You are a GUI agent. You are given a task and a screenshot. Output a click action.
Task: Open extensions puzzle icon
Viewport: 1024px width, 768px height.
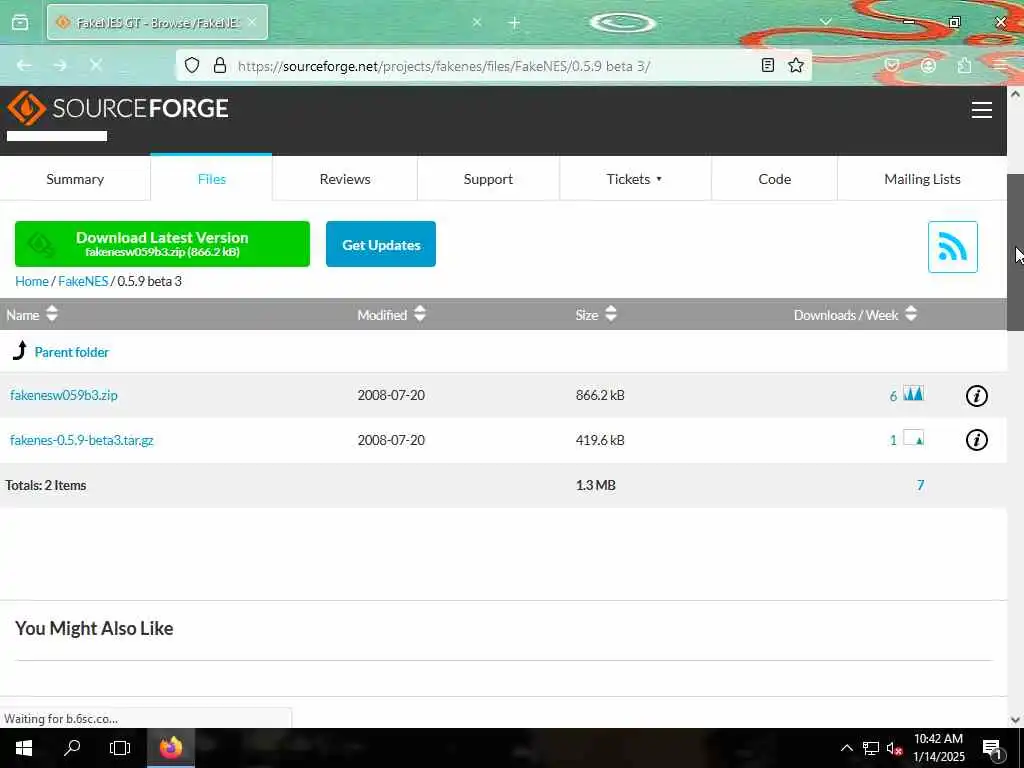point(965,65)
